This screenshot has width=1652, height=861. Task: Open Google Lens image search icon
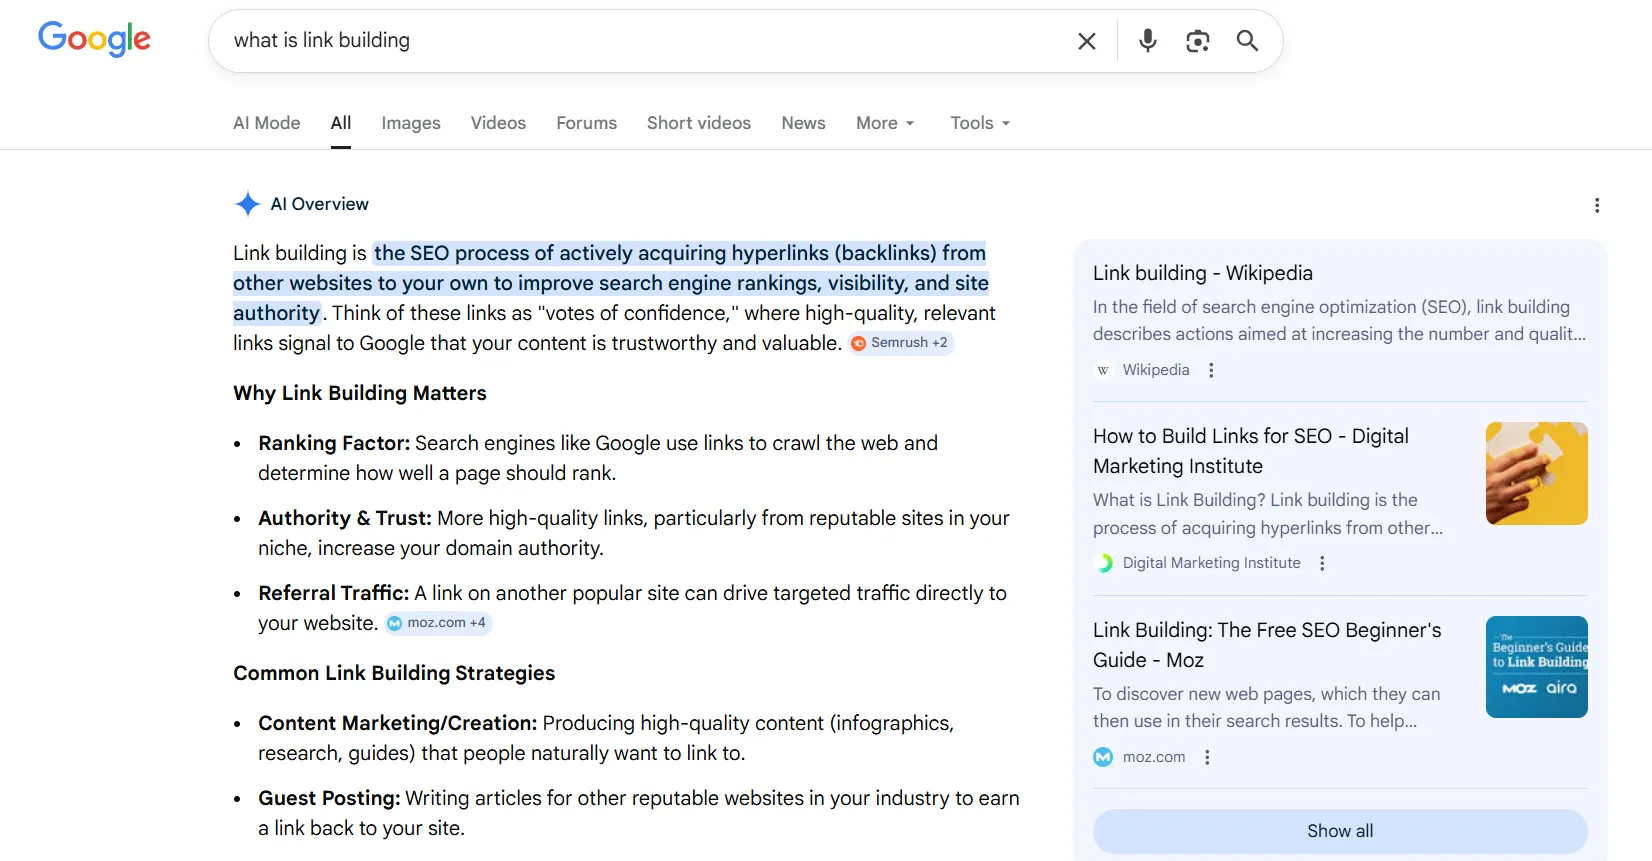[x=1197, y=41]
